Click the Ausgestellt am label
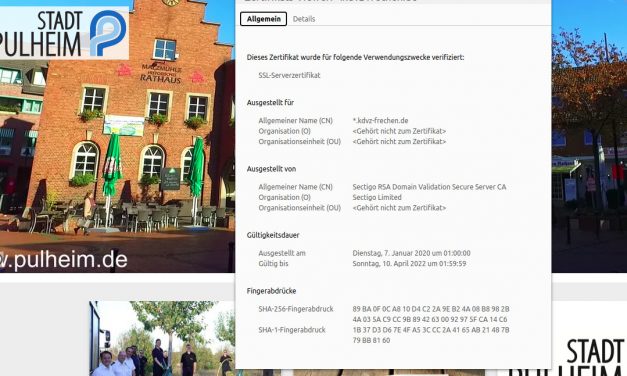The height and width of the screenshot is (376, 627). (282, 253)
